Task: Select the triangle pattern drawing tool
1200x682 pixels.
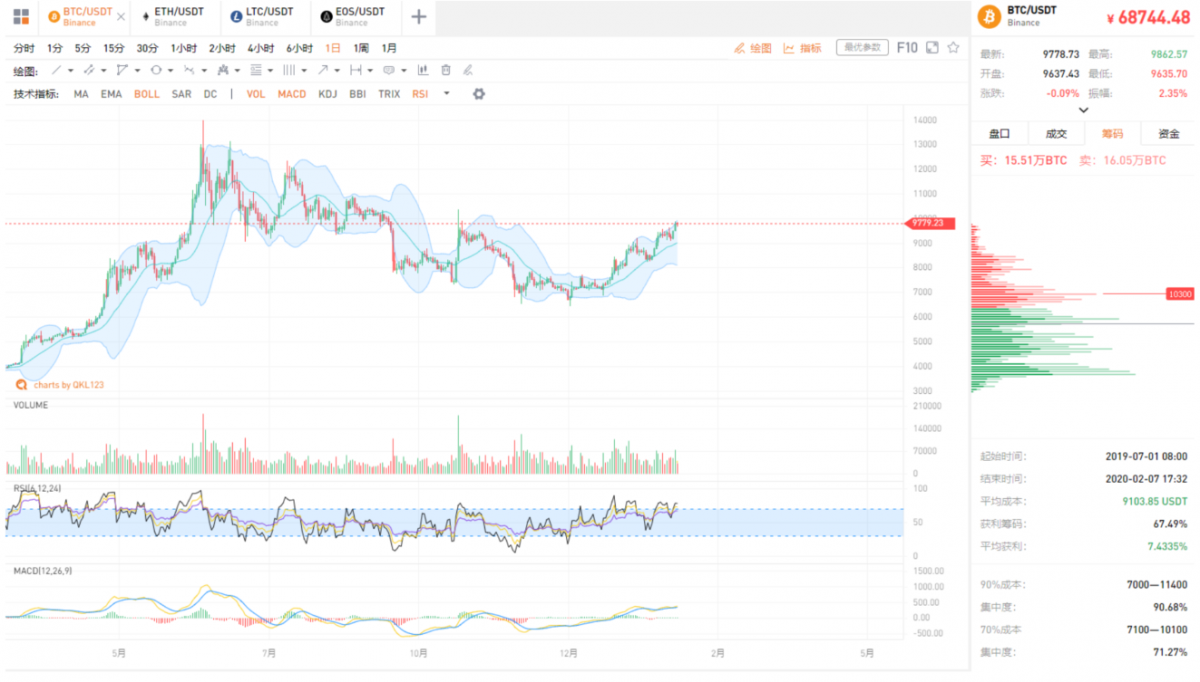Action: 122,70
